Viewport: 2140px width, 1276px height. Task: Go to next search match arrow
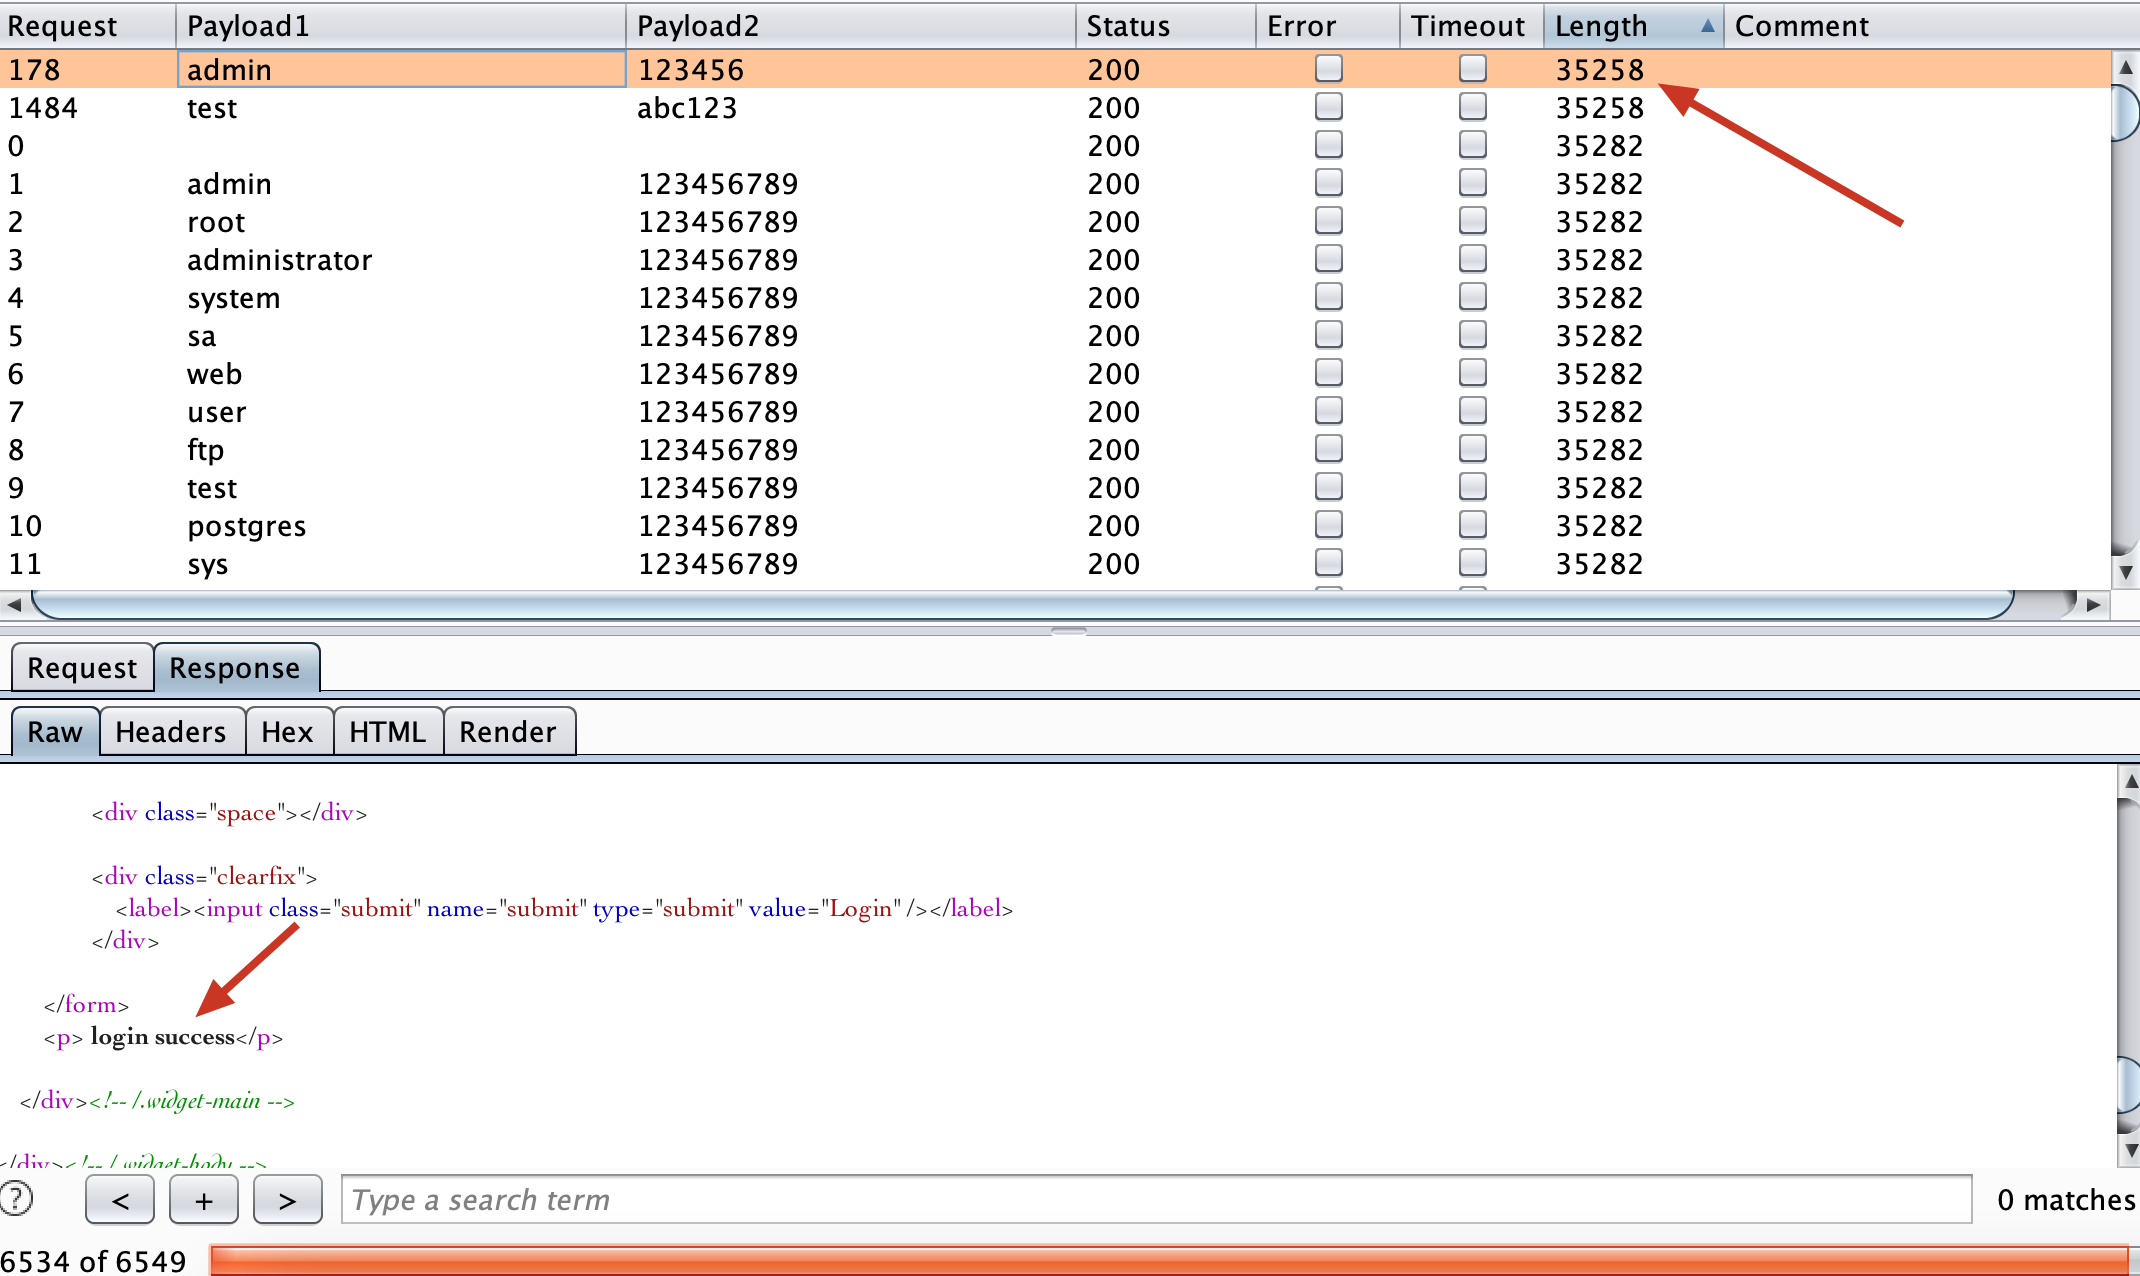pos(288,1200)
